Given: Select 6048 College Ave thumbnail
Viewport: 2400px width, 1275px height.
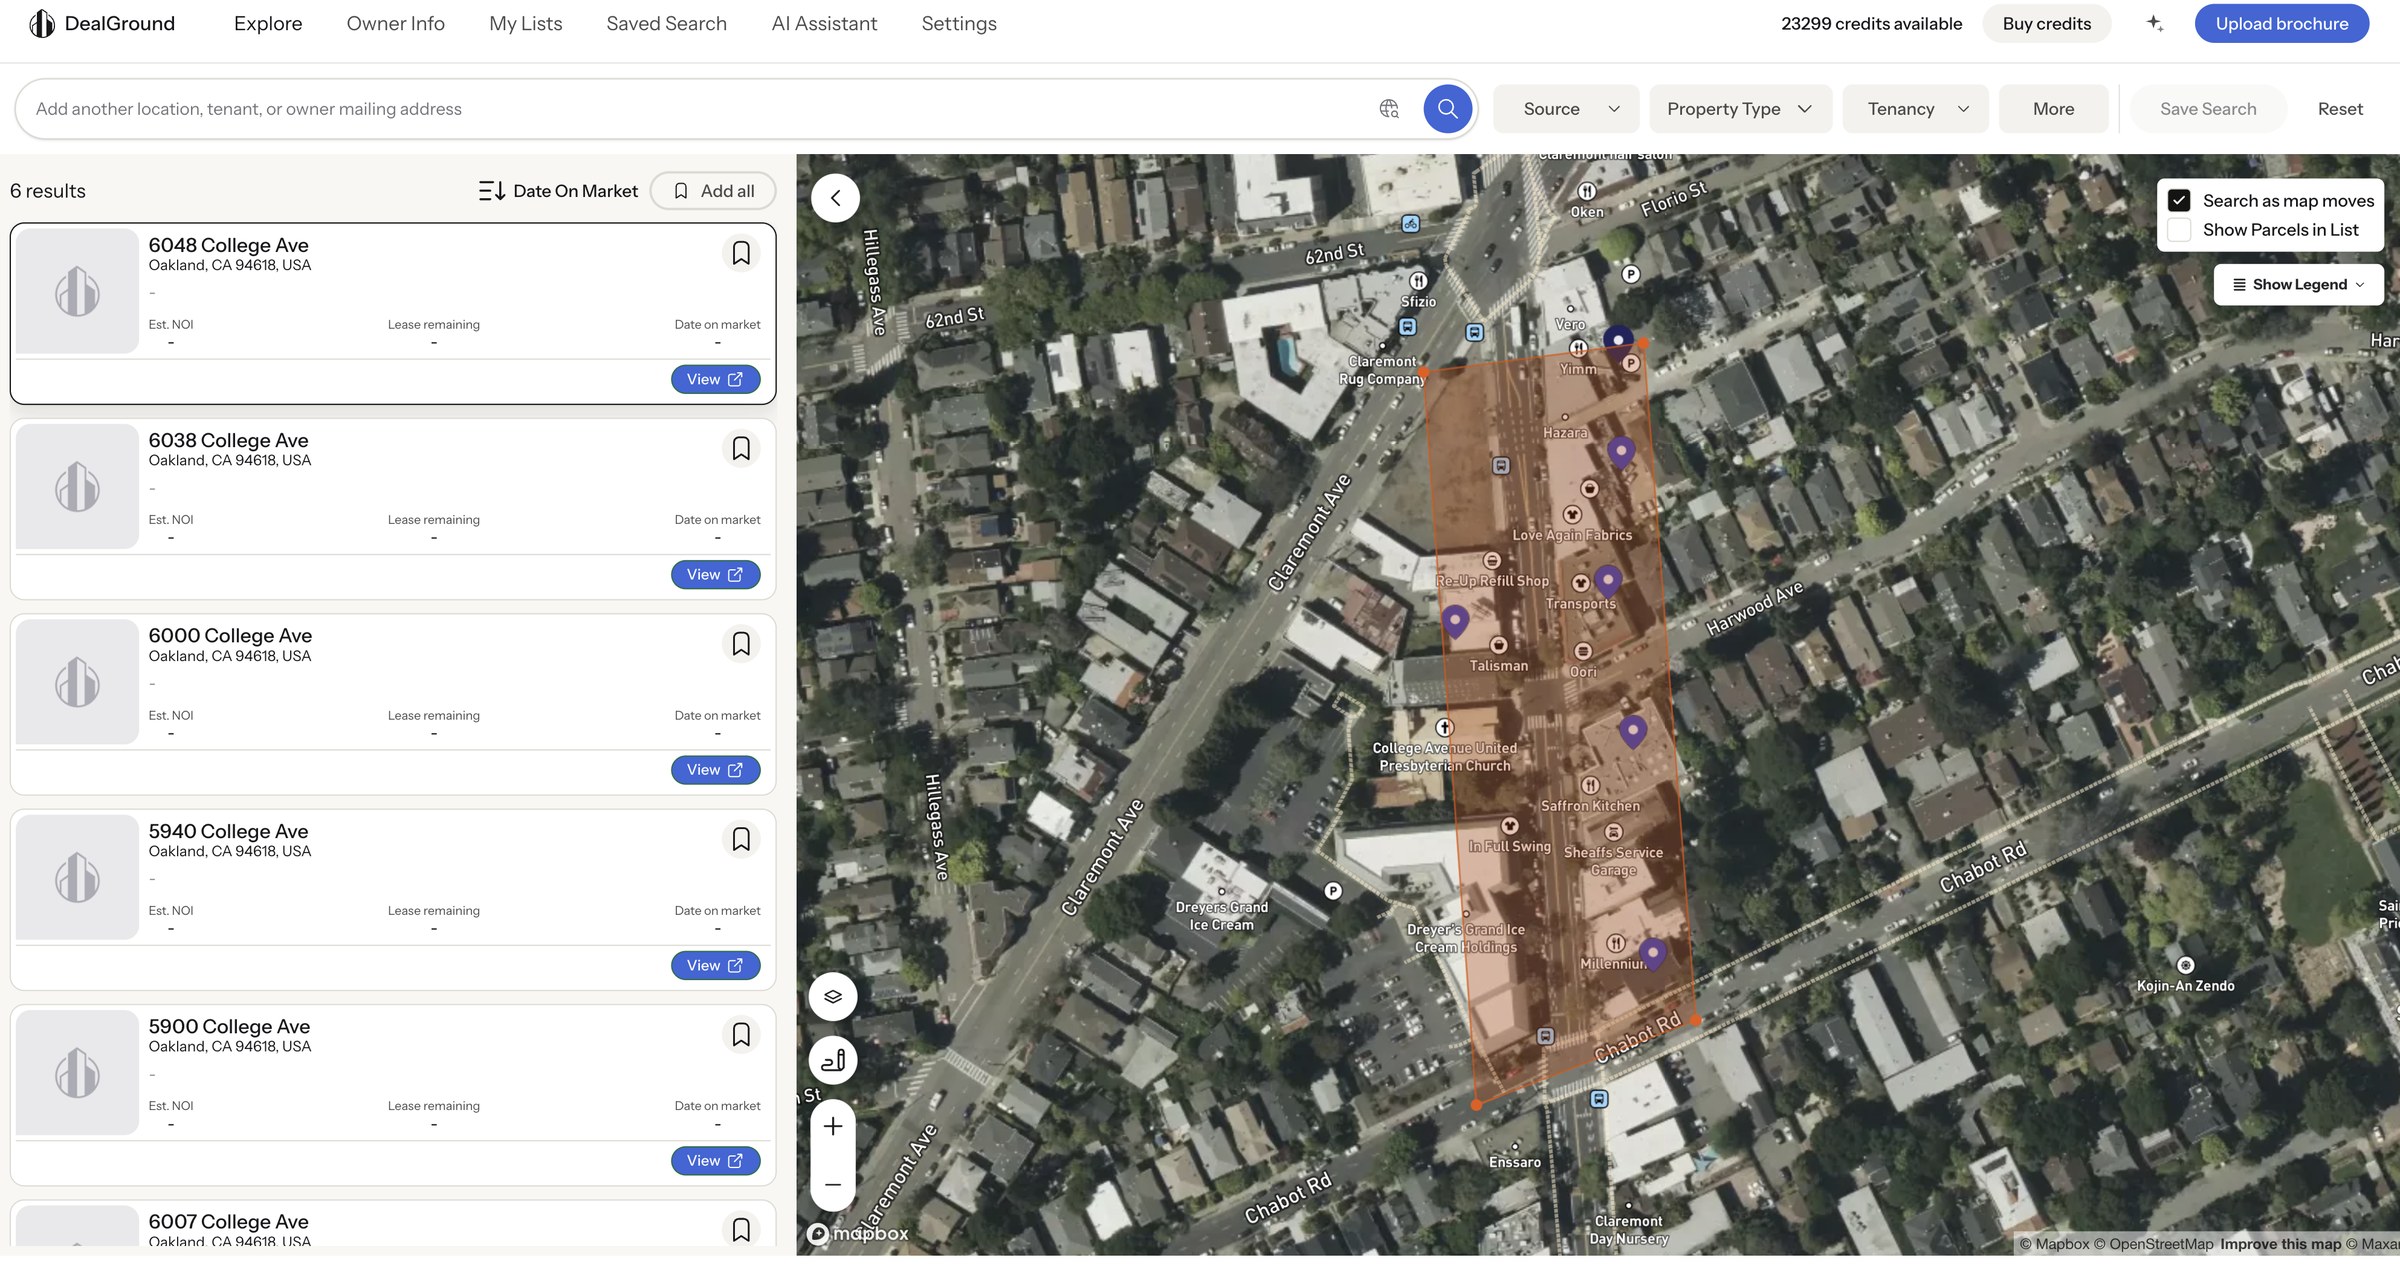Looking at the screenshot, I should [x=77, y=291].
